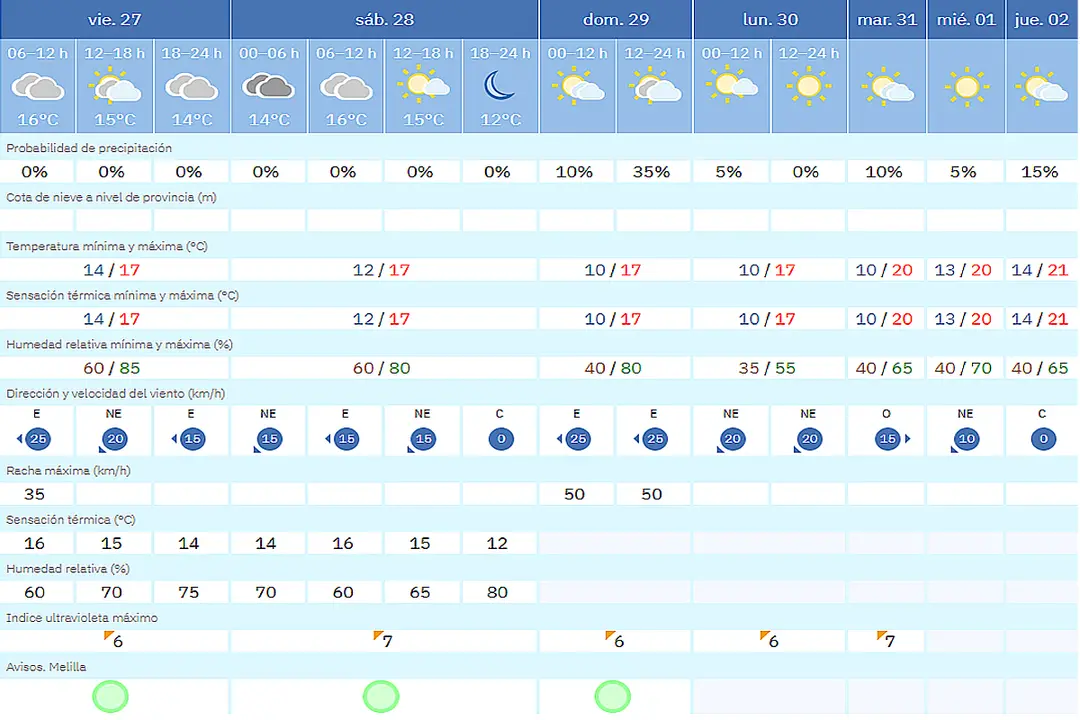Image resolution: width=1080 pixels, height=720 pixels.
Task: Click the weather icon for dom. 29 00–12 h
Action: (578, 86)
